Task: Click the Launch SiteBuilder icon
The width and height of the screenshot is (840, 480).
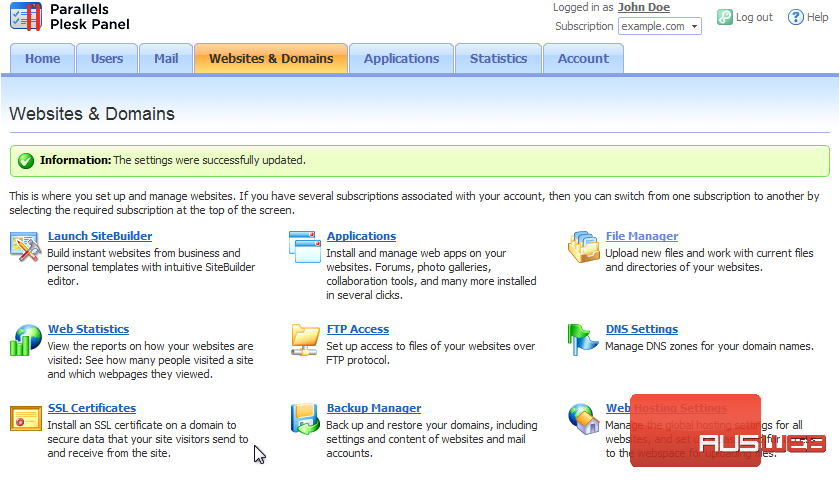Action: pos(25,246)
